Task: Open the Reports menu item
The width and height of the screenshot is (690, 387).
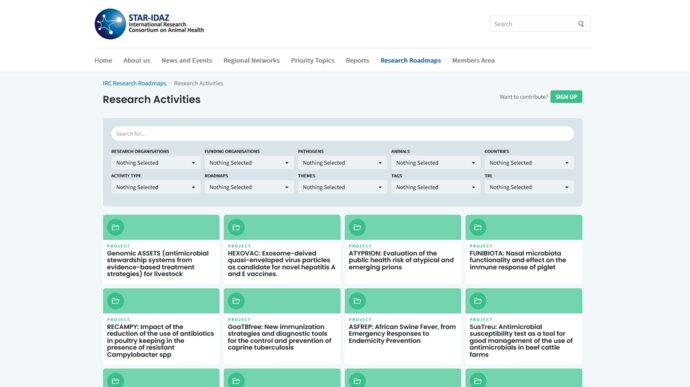Action: [x=357, y=60]
